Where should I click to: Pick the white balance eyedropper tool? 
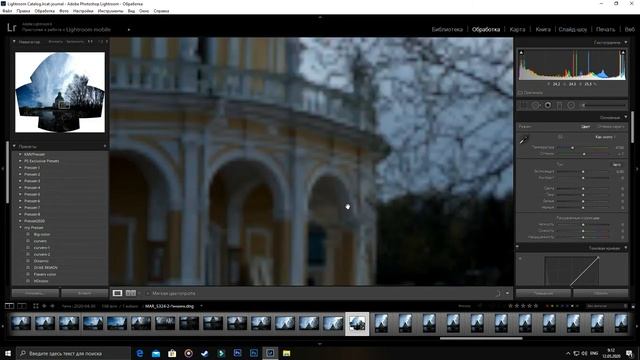[524, 140]
